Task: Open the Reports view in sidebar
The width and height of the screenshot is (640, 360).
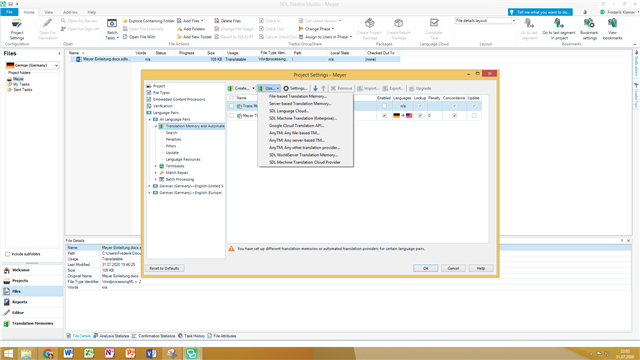Action: pos(32,302)
